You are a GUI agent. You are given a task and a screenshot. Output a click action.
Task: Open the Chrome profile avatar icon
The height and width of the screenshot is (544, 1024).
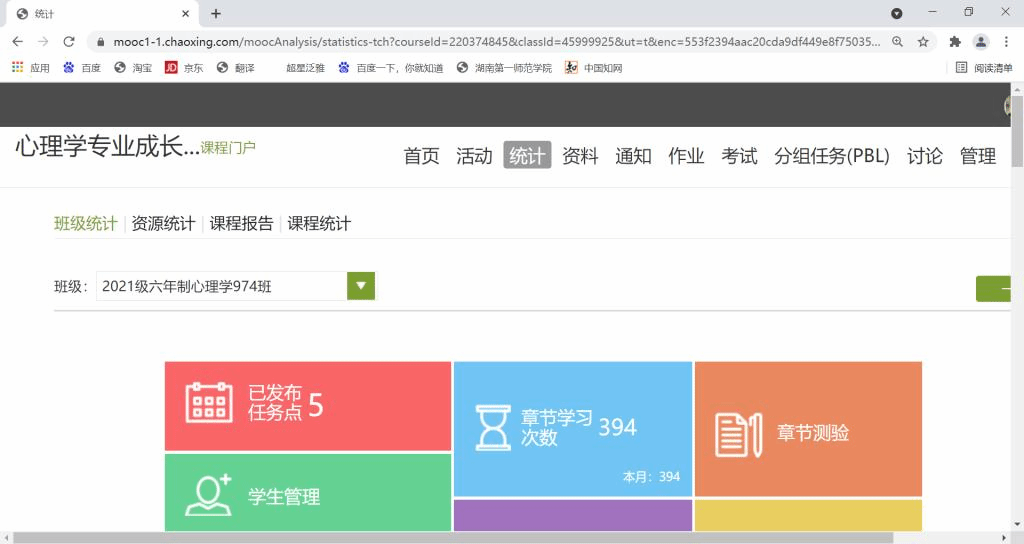tap(981, 42)
